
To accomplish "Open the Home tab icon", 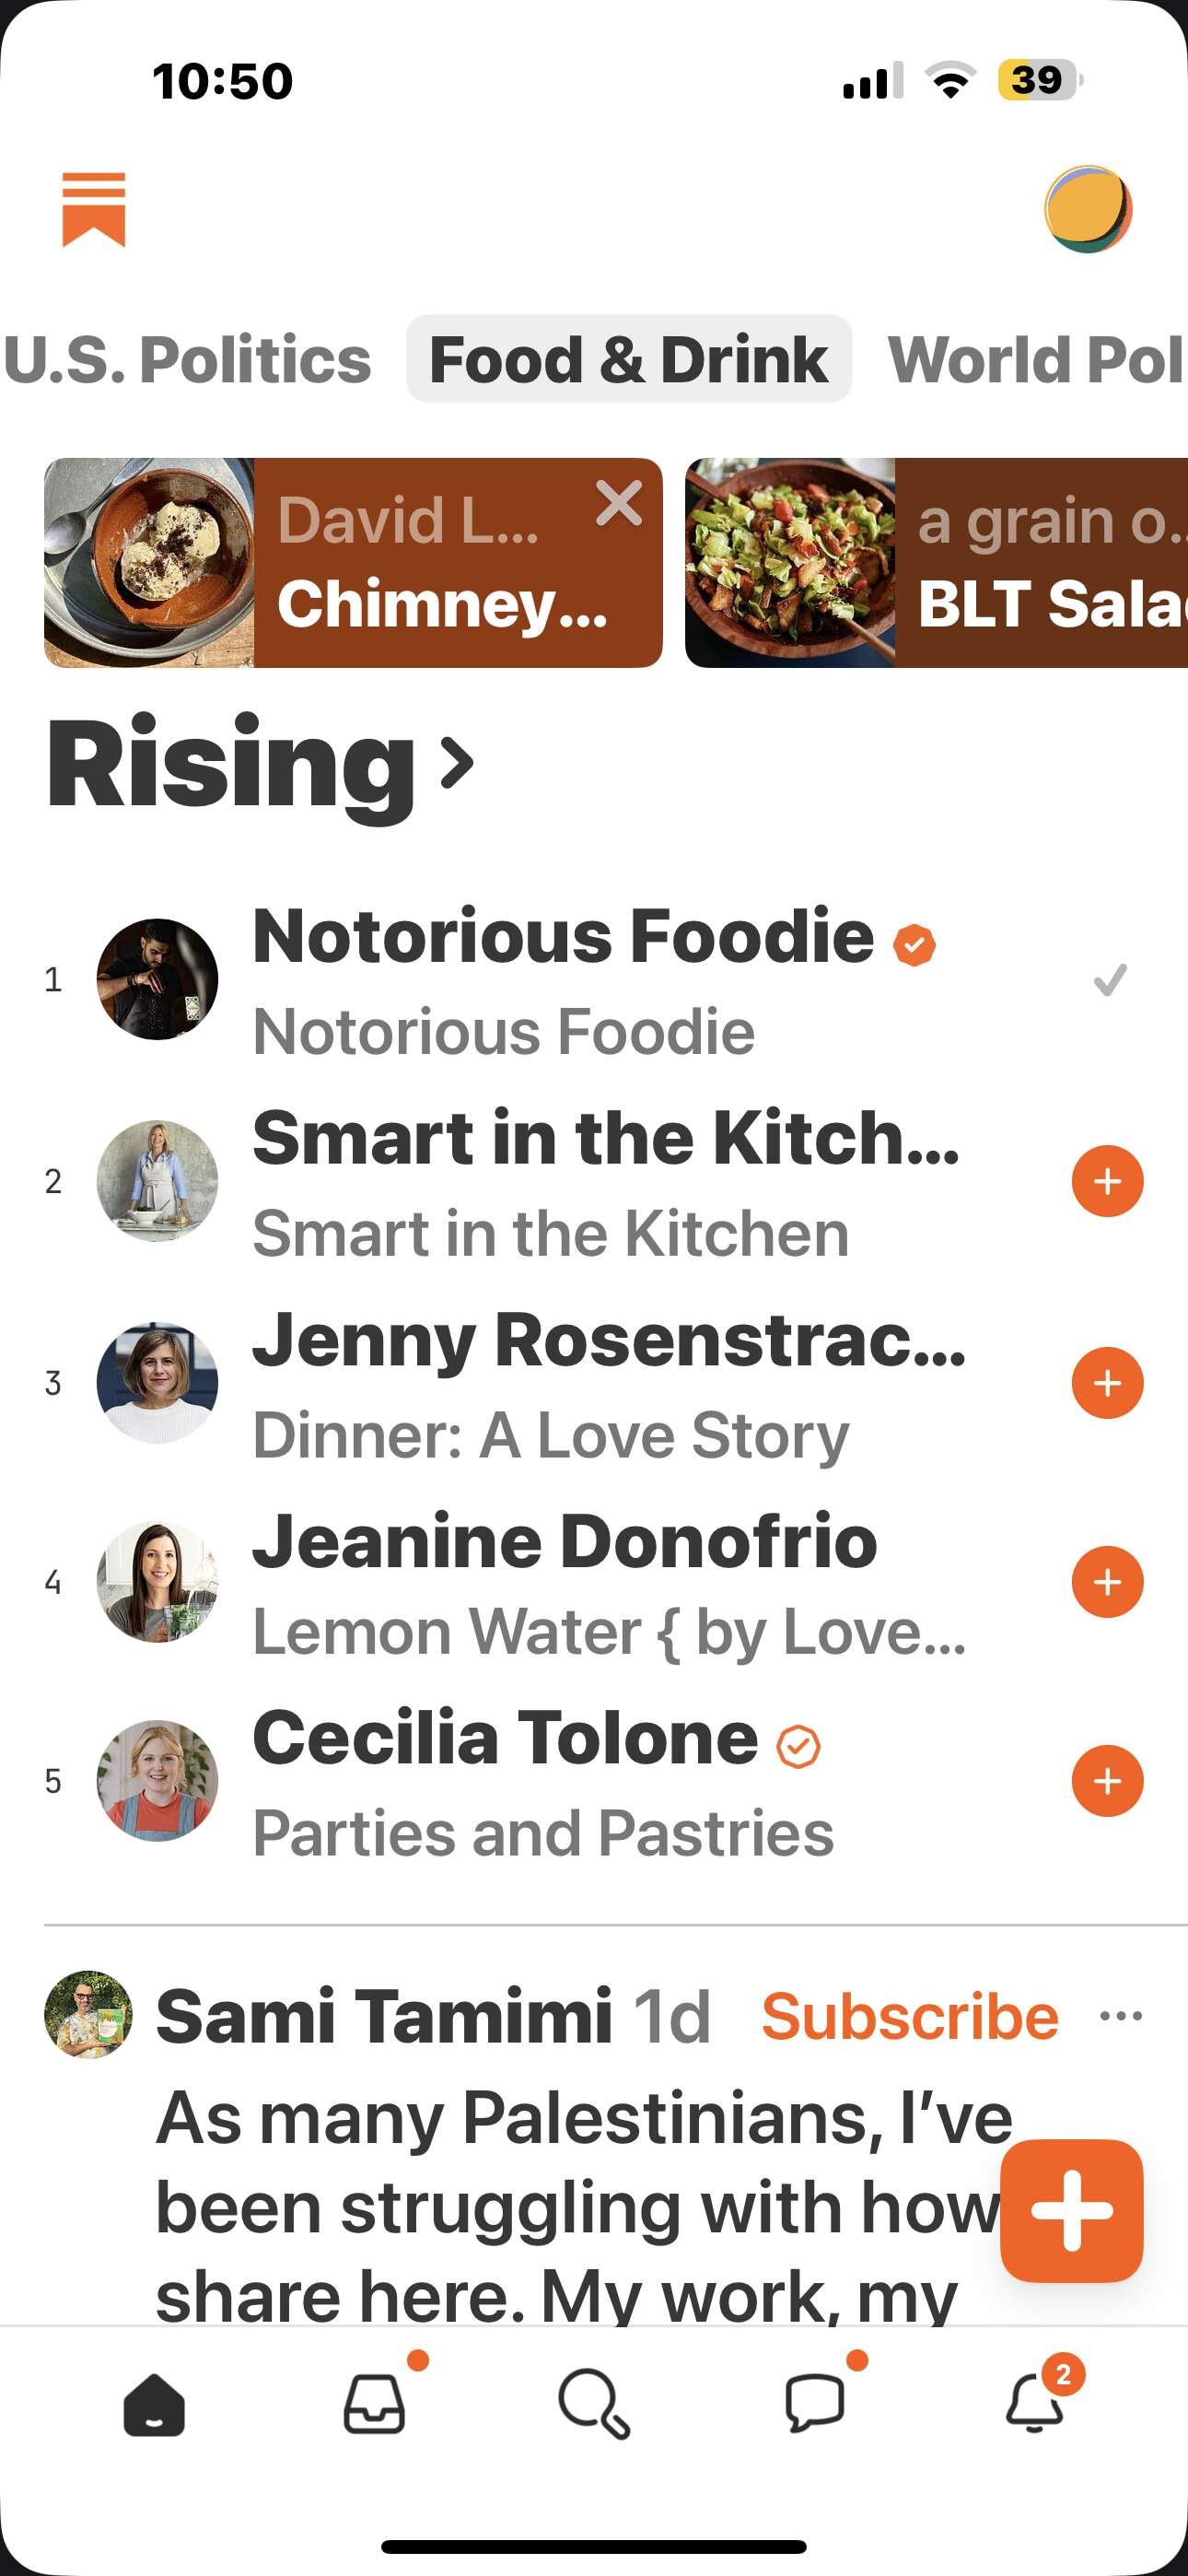I will [x=154, y=2404].
